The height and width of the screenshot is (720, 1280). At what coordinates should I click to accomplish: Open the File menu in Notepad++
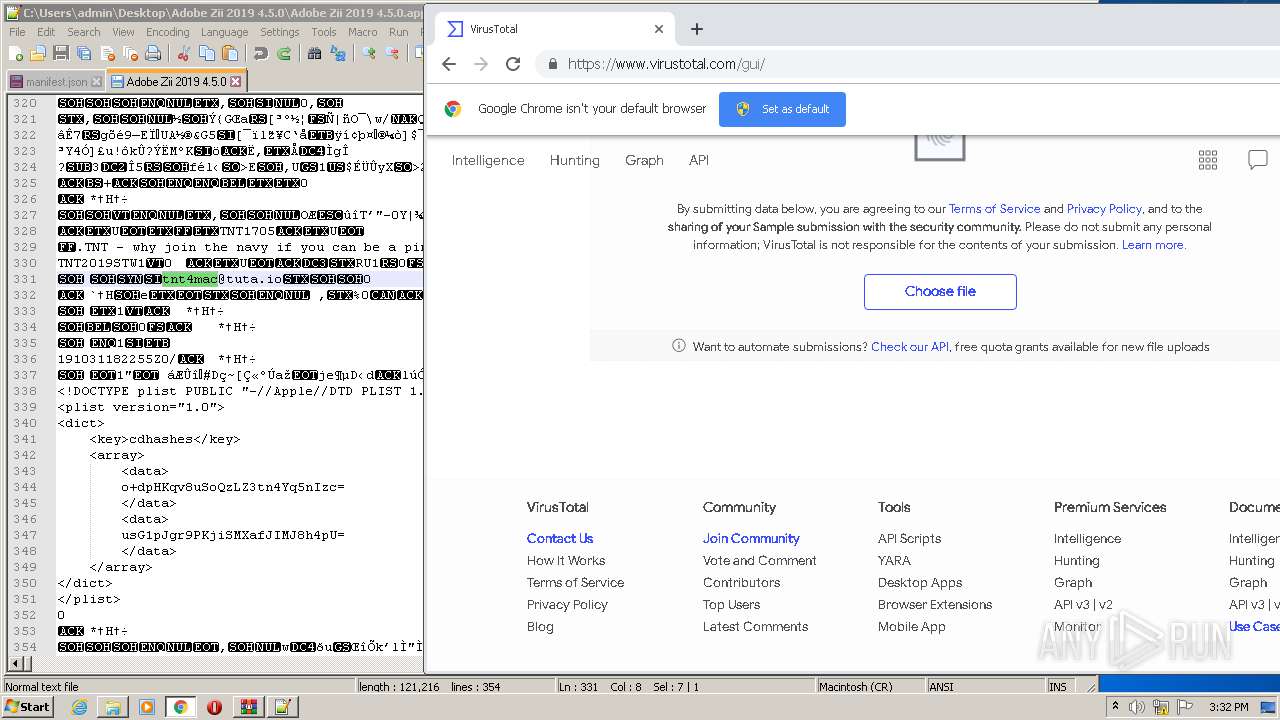tap(17, 32)
